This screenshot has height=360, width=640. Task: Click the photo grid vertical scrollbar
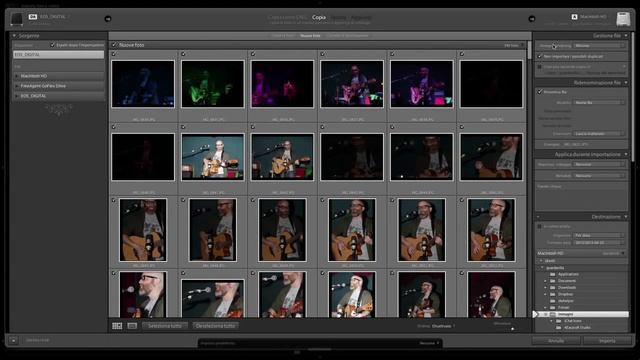point(529,50)
